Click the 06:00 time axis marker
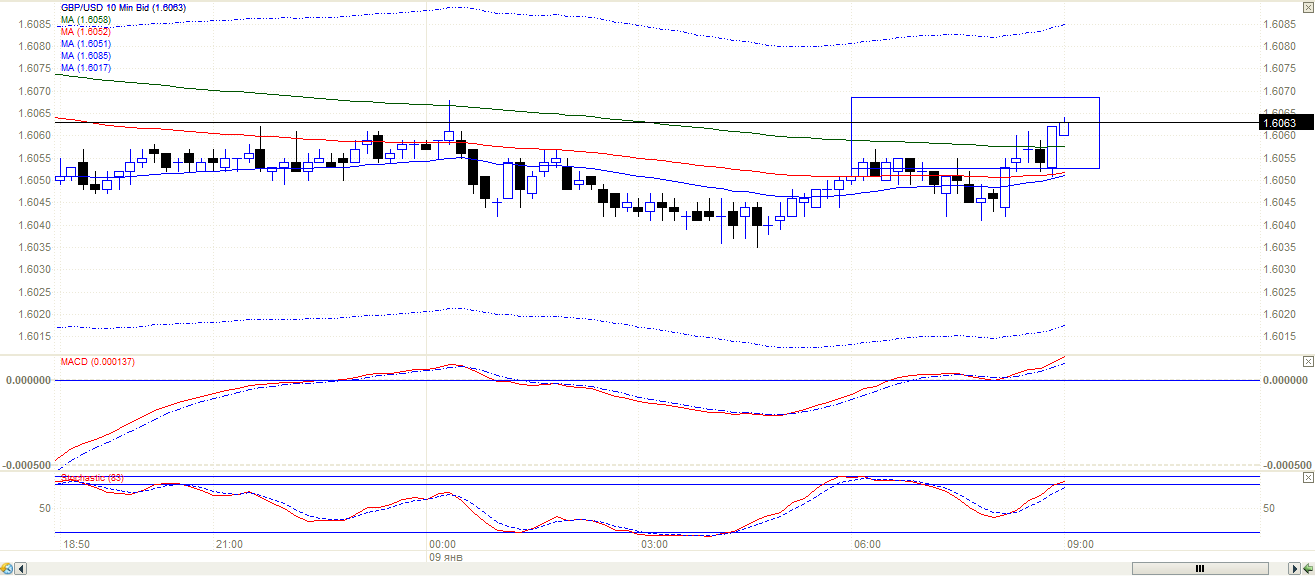 click(867, 545)
